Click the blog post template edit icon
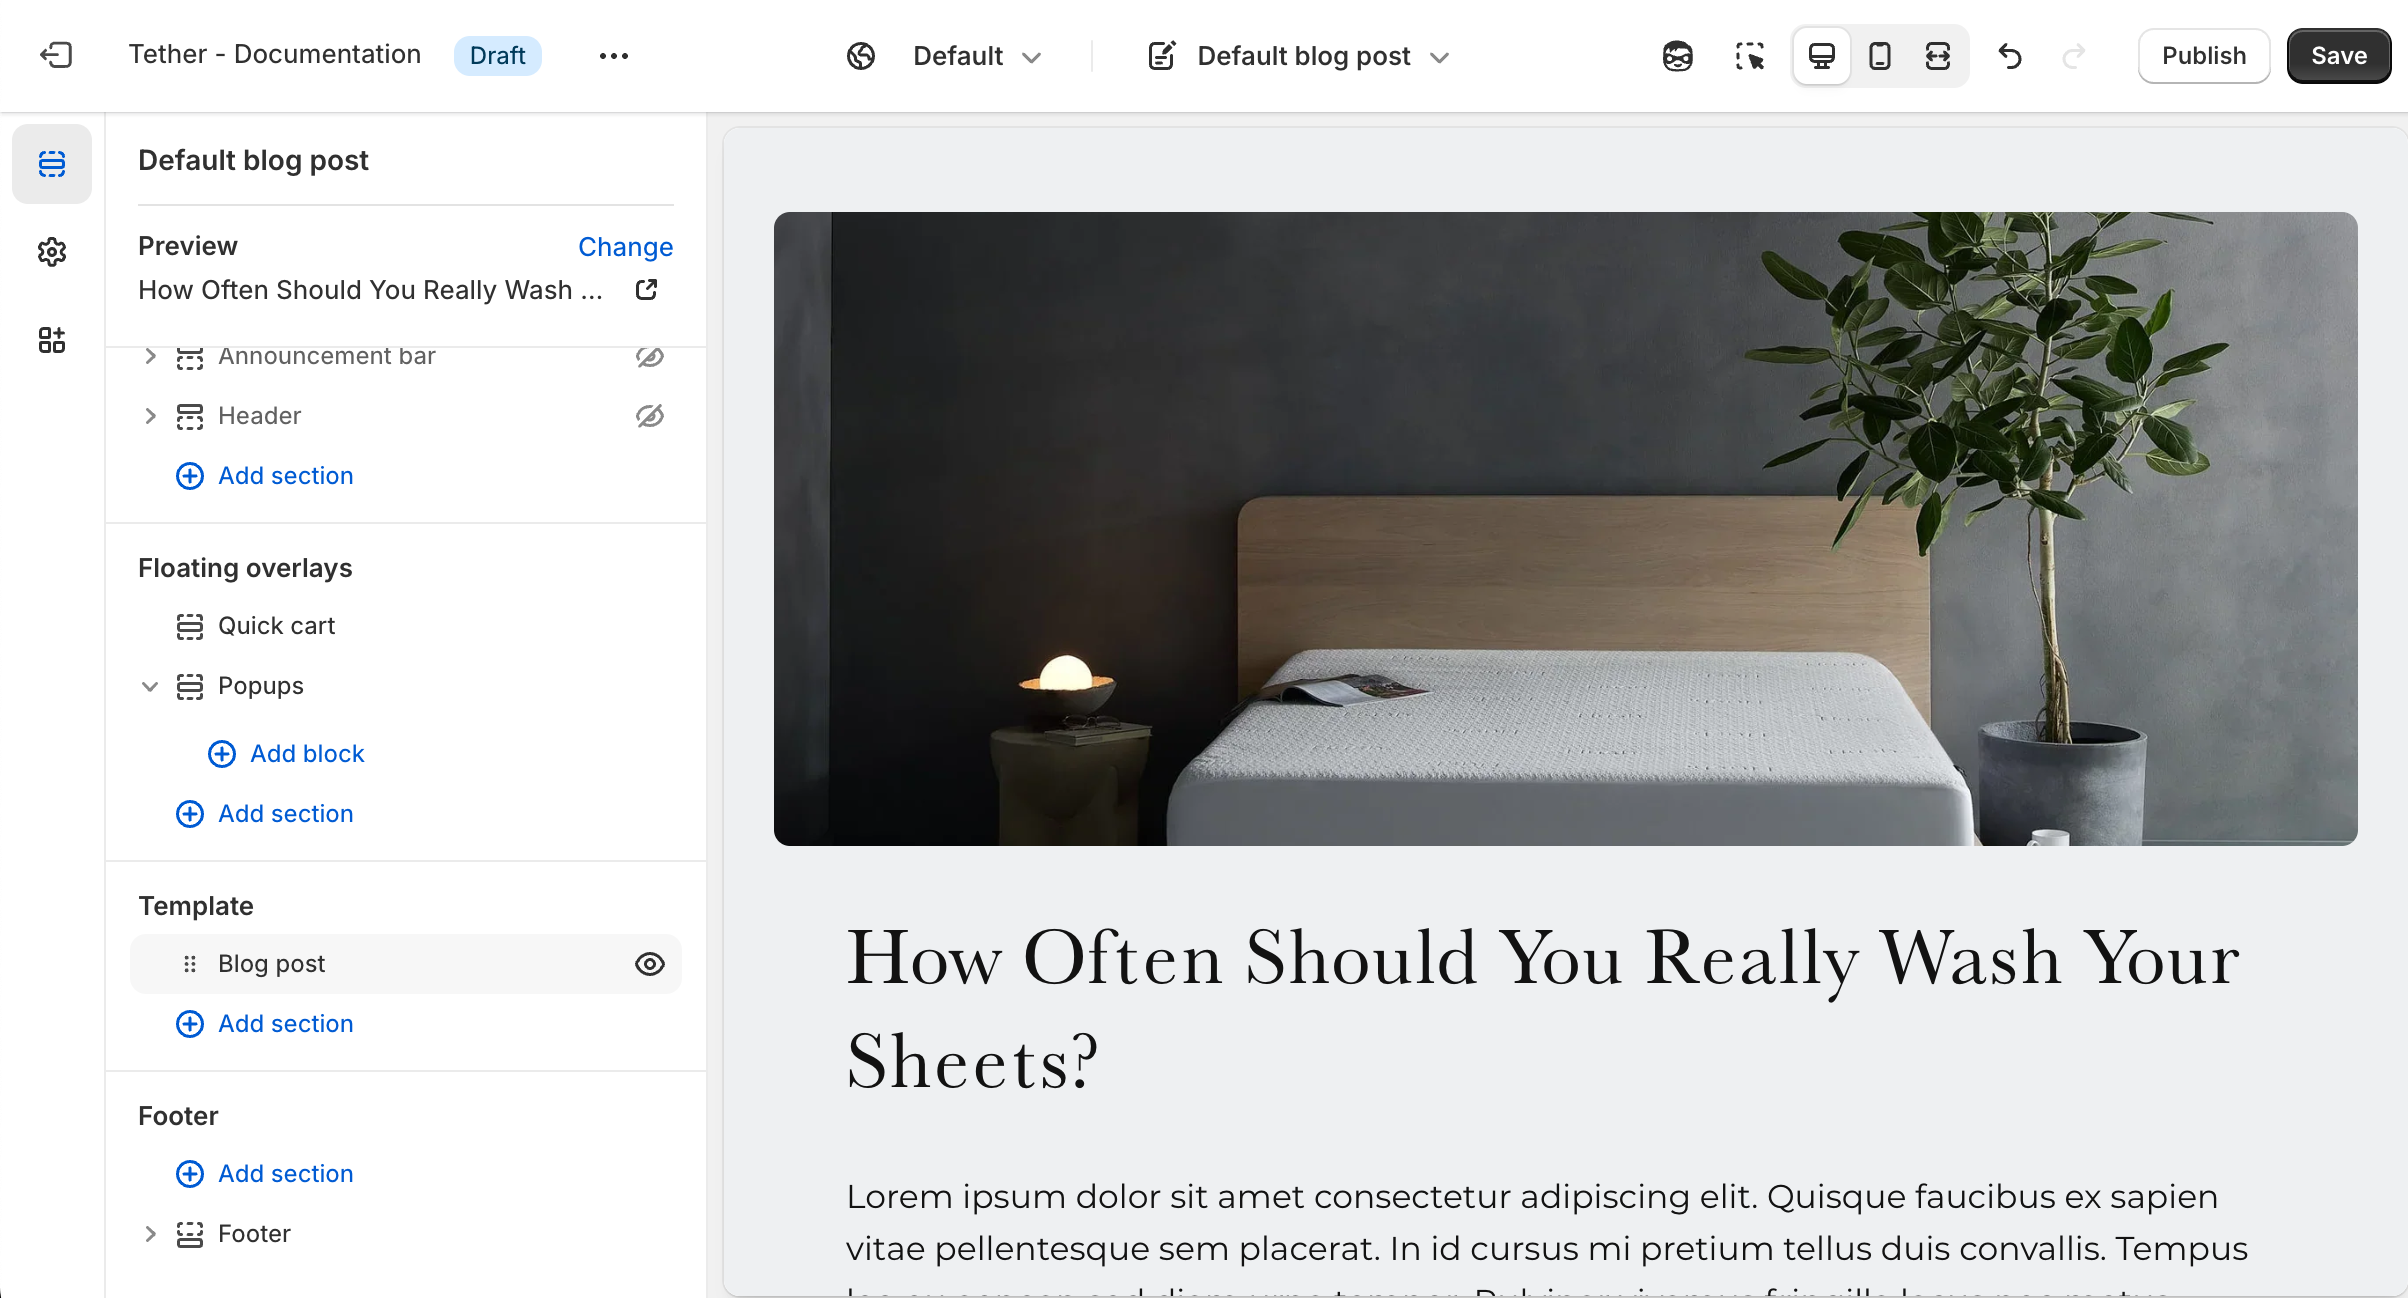This screenshot has height=1298, width=2408. (1162, 56)
